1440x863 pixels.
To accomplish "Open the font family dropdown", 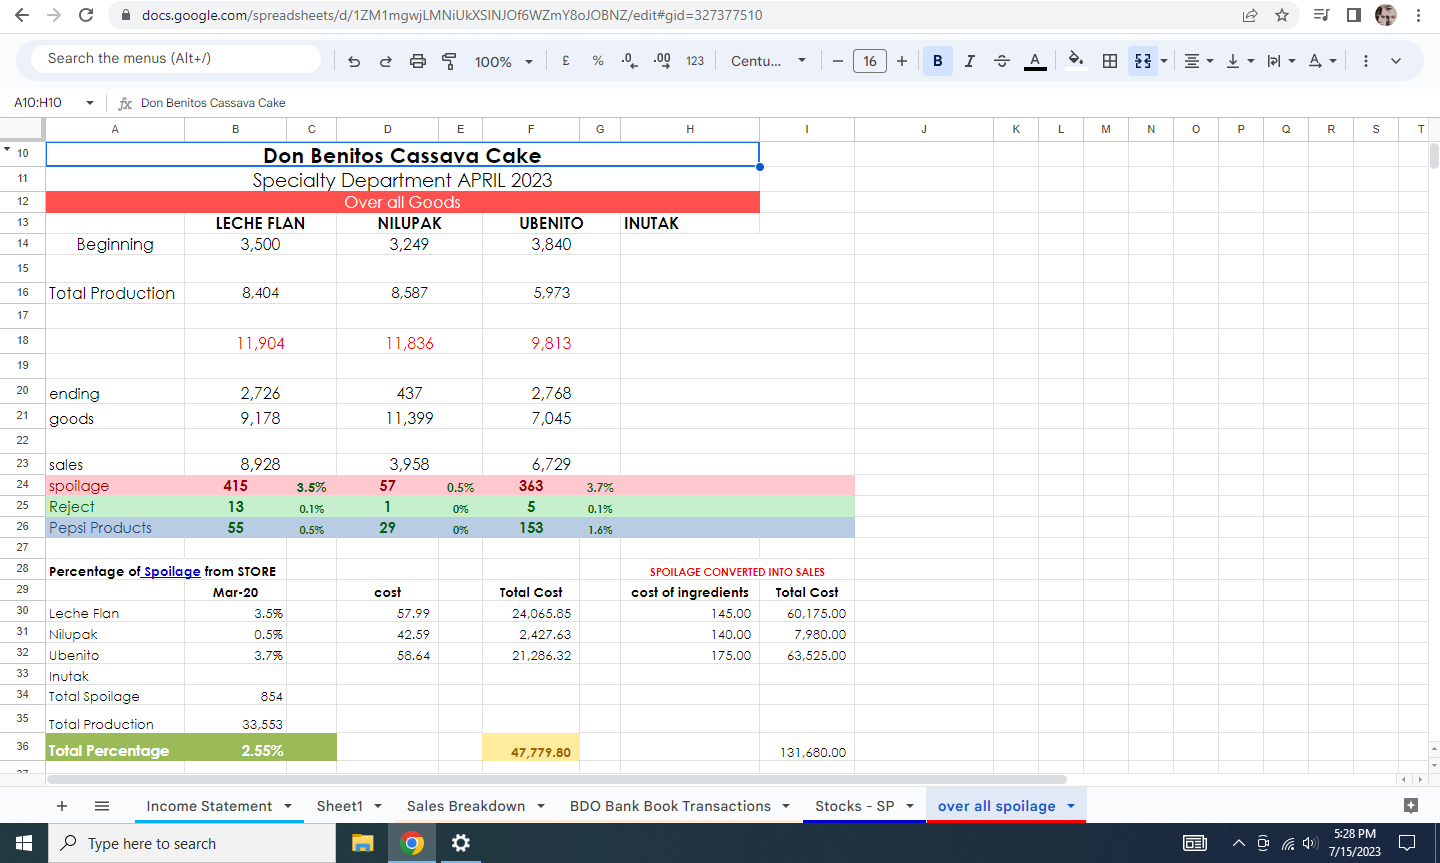I will [768, 61].
